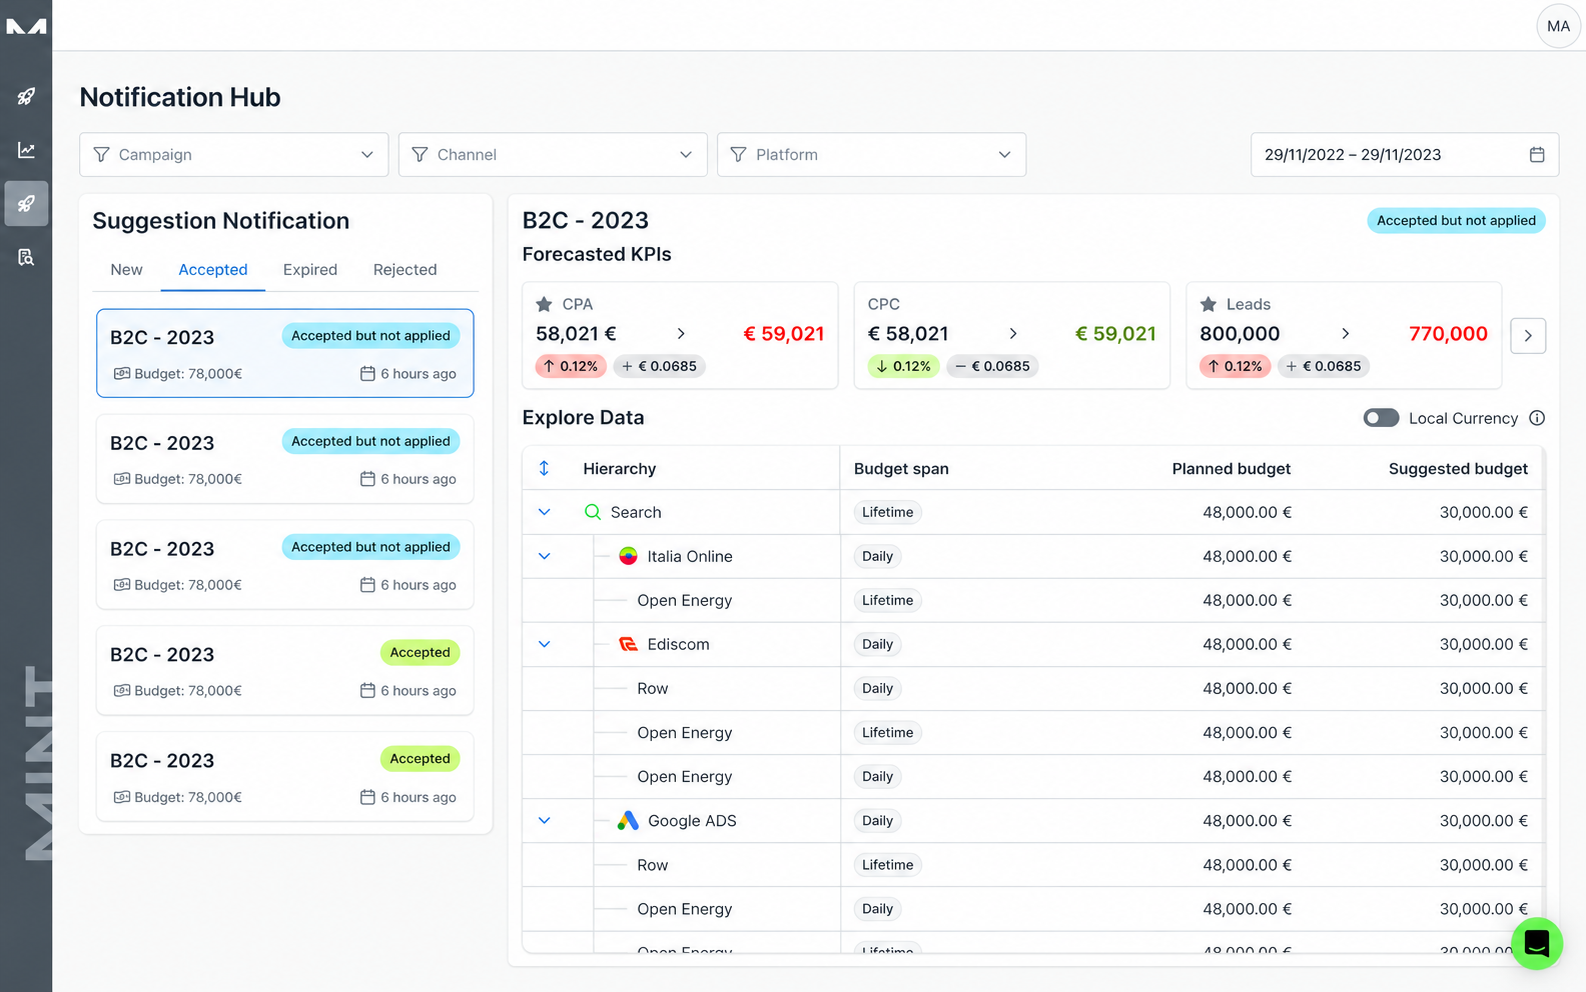
Task: Click the Planned budget column header
Action: click(x=1231, y=469)
